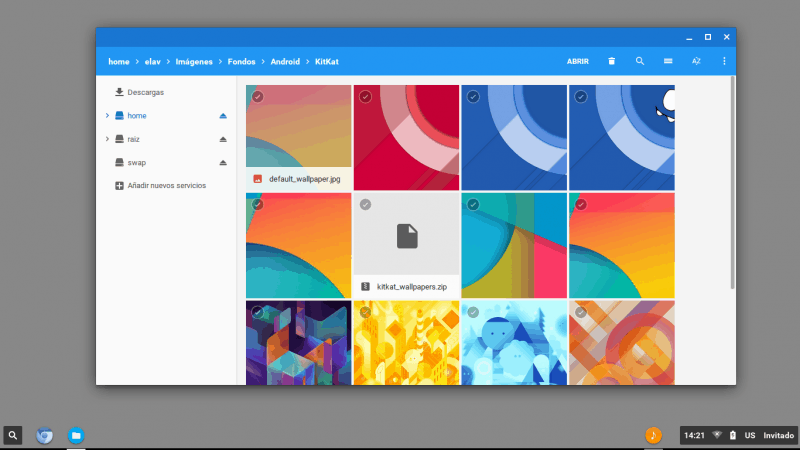Click the raiz drive icon
The width and height of the screenshot is (800, 450).
(119, 139)
